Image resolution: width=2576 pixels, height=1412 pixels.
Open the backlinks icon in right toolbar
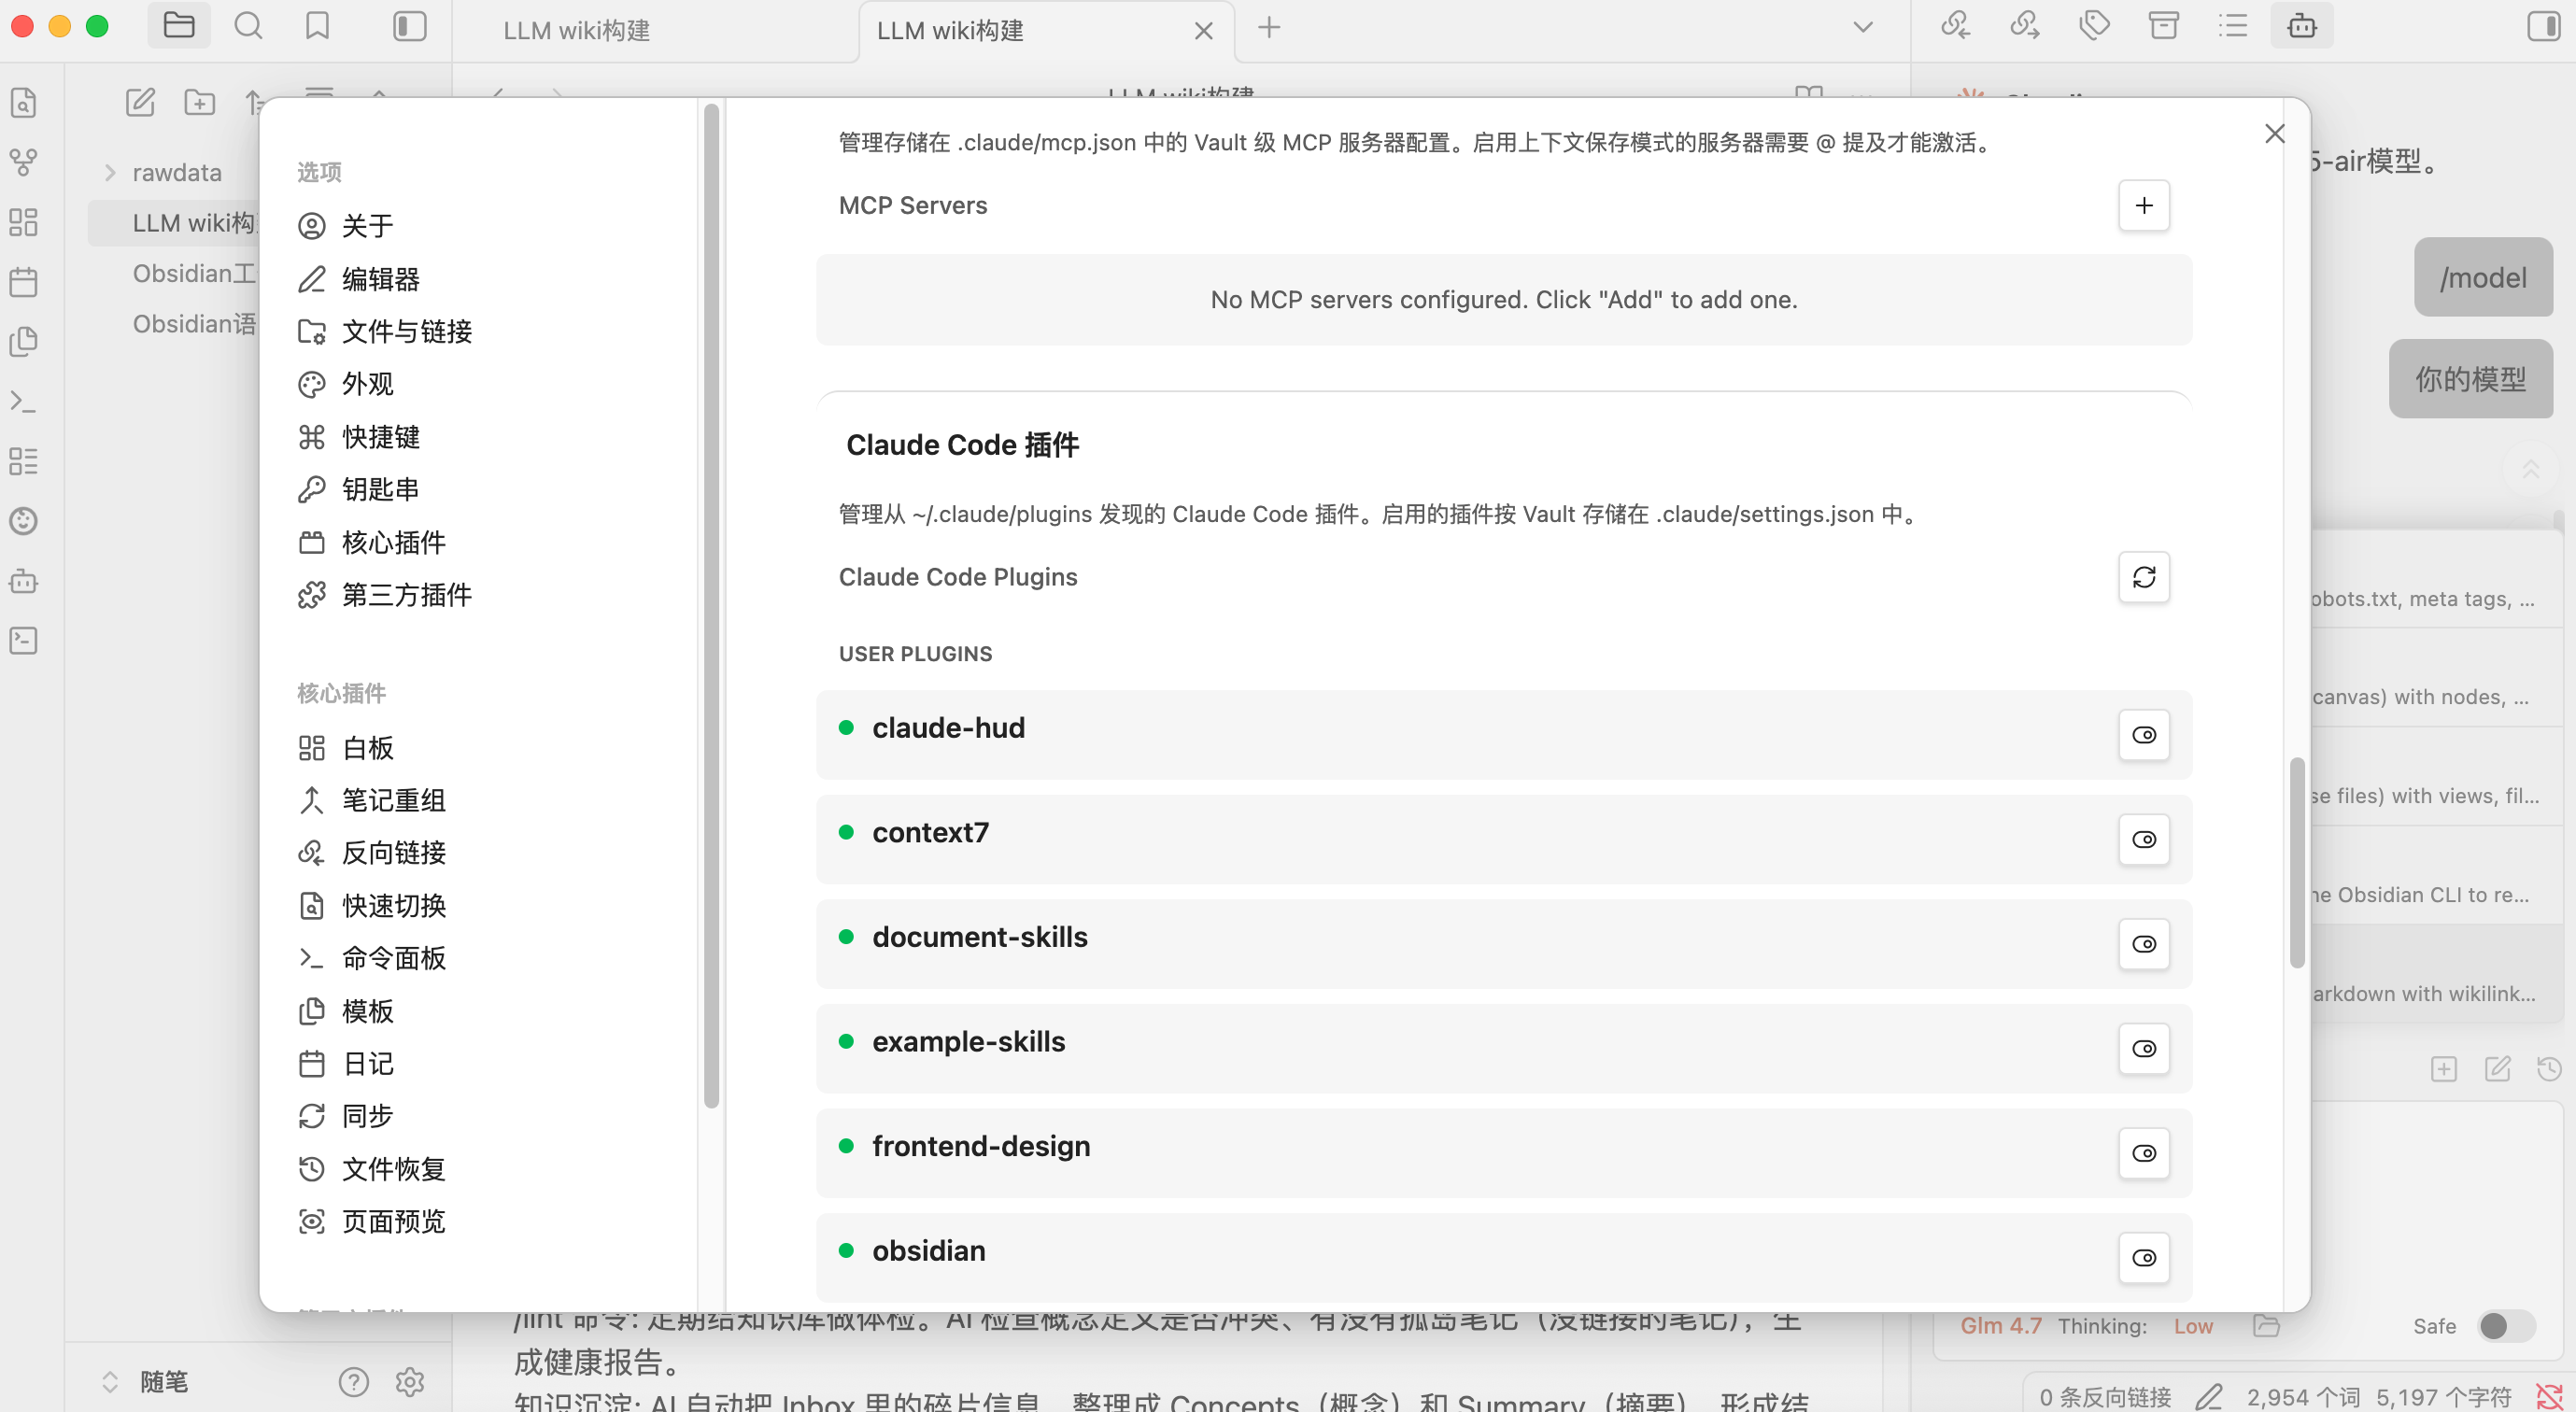(1955, 26)
